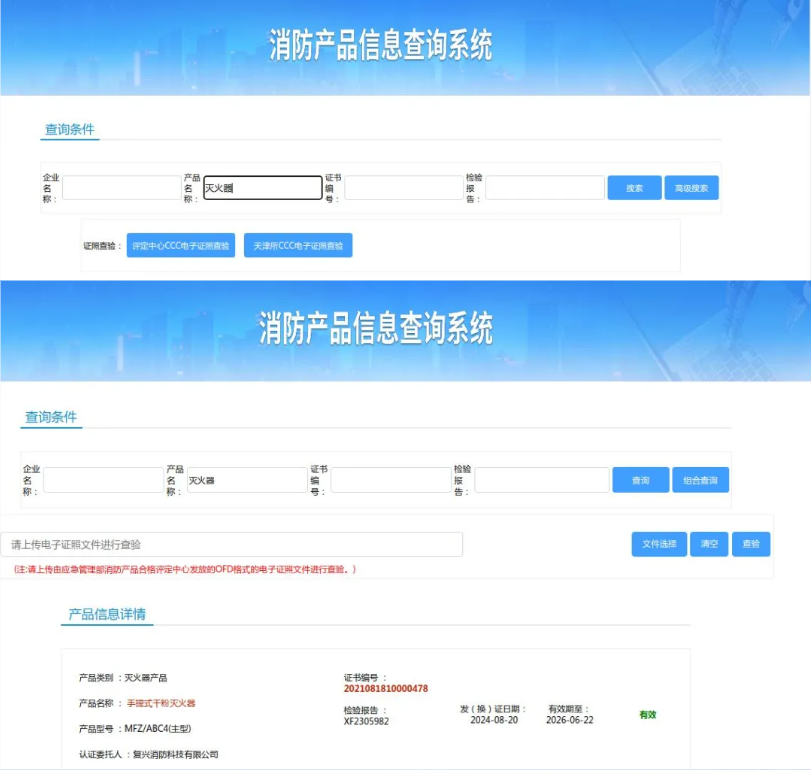Open the 手提式干粉灭火器 product name link
Viewport: 811px width, 770px height.
pyautogui.click(x=159, y=703)
